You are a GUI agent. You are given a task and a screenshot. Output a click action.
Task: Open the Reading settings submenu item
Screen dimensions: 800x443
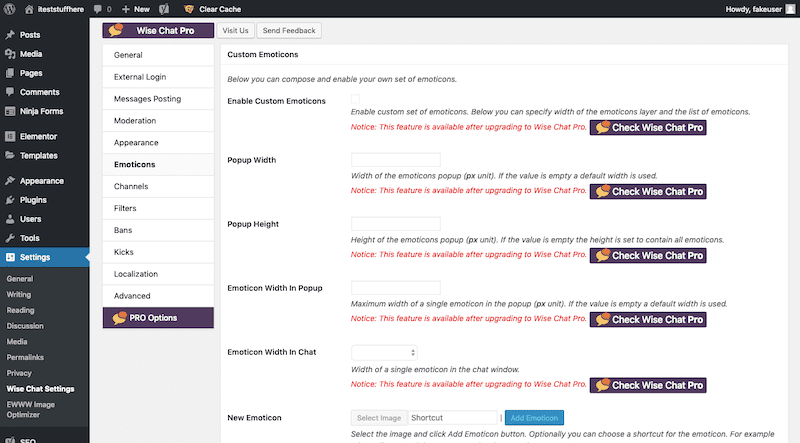(x=20, y=310)
